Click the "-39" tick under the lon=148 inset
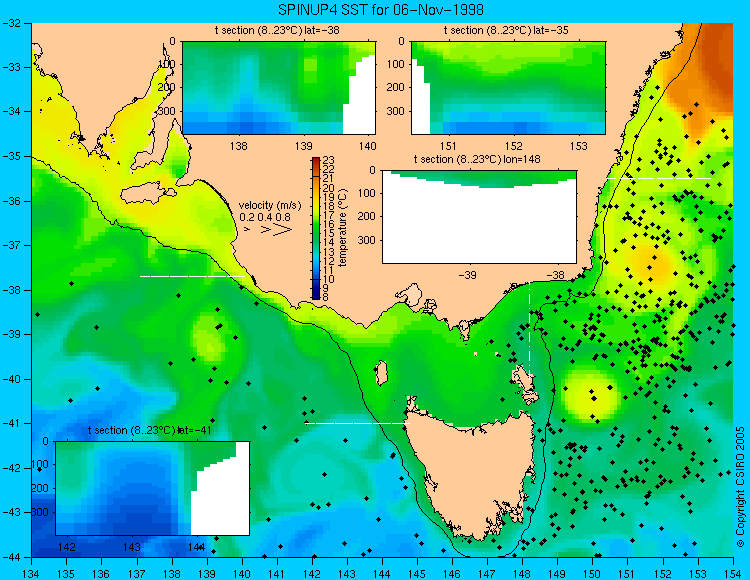 468,275
